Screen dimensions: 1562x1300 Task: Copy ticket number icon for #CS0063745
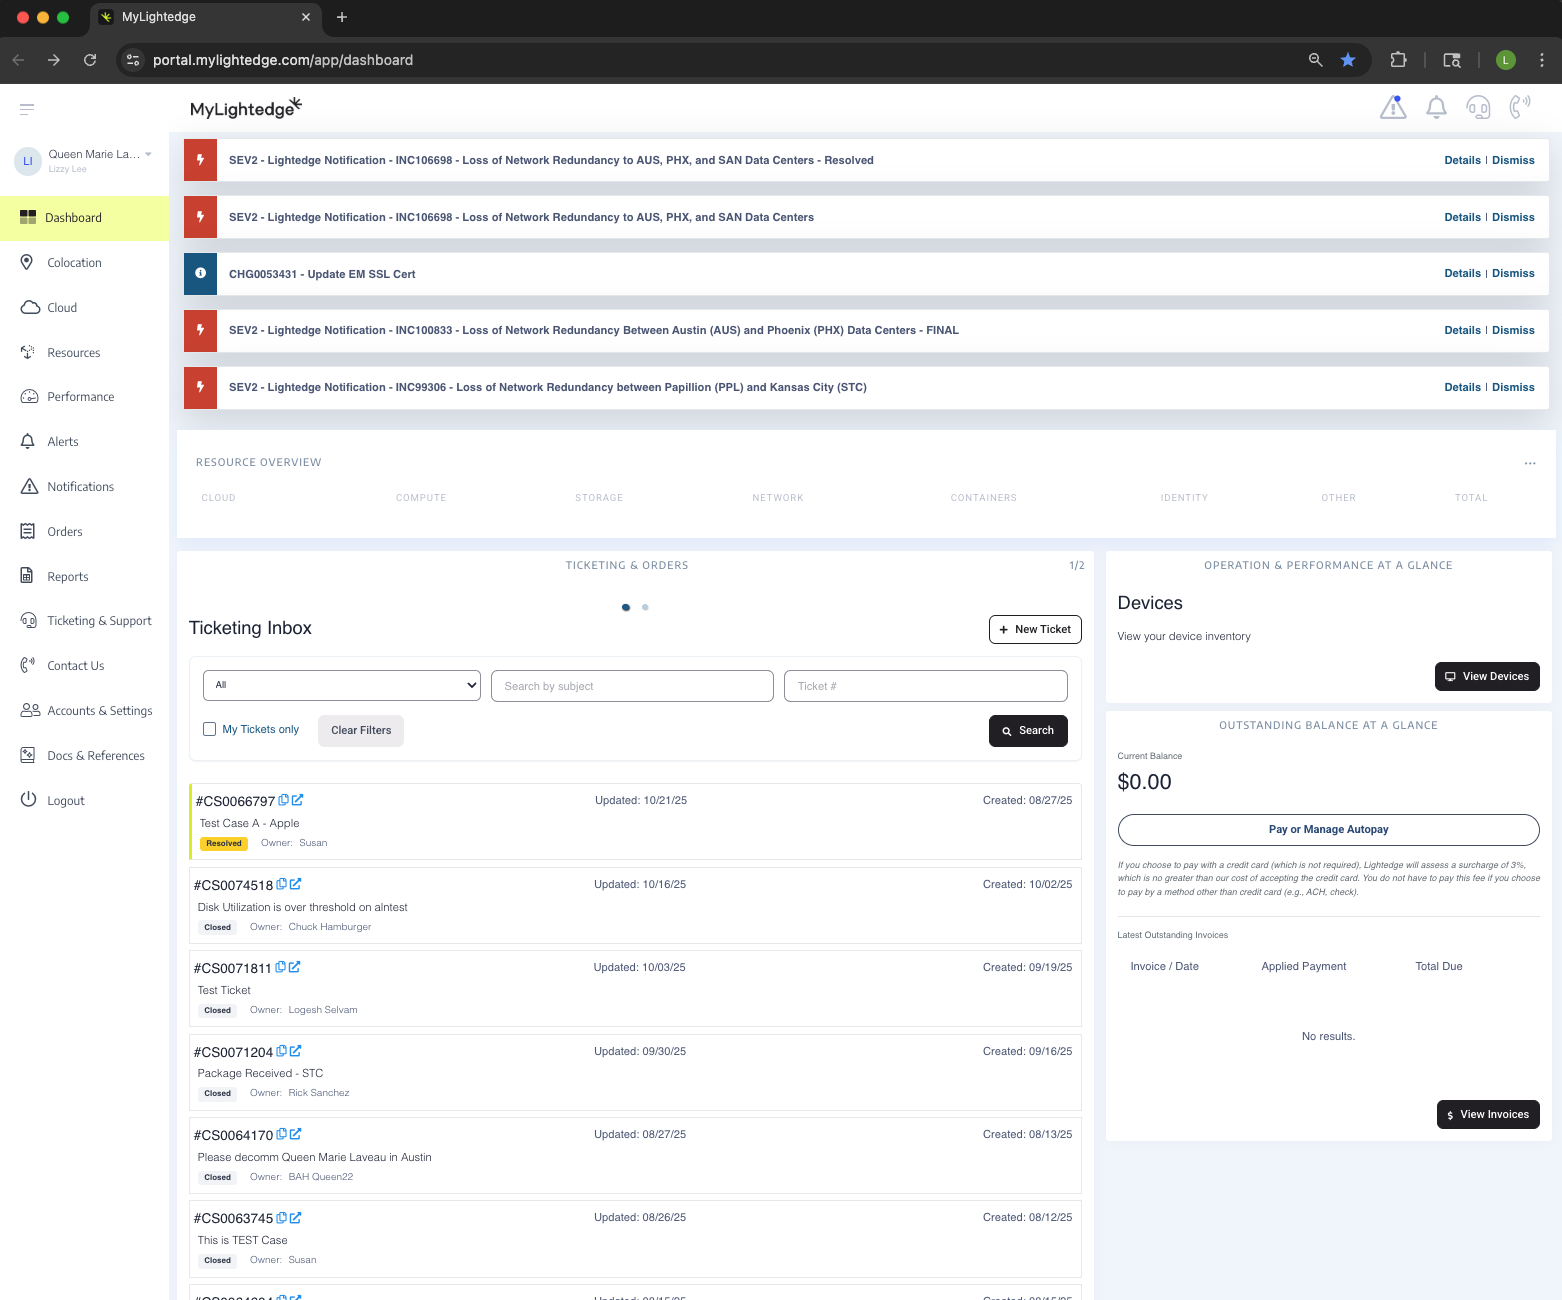[x=282, y=1218]
